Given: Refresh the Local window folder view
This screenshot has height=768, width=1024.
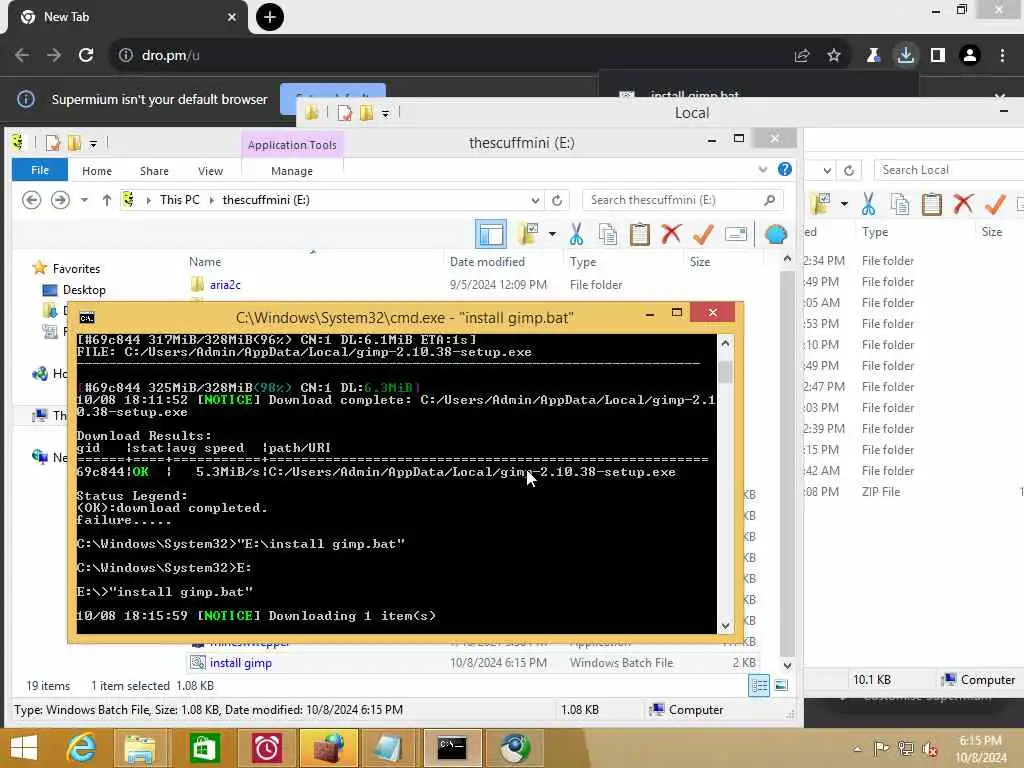Looking at the screenshot, I should pyautogui.click(x=848, y=170).
